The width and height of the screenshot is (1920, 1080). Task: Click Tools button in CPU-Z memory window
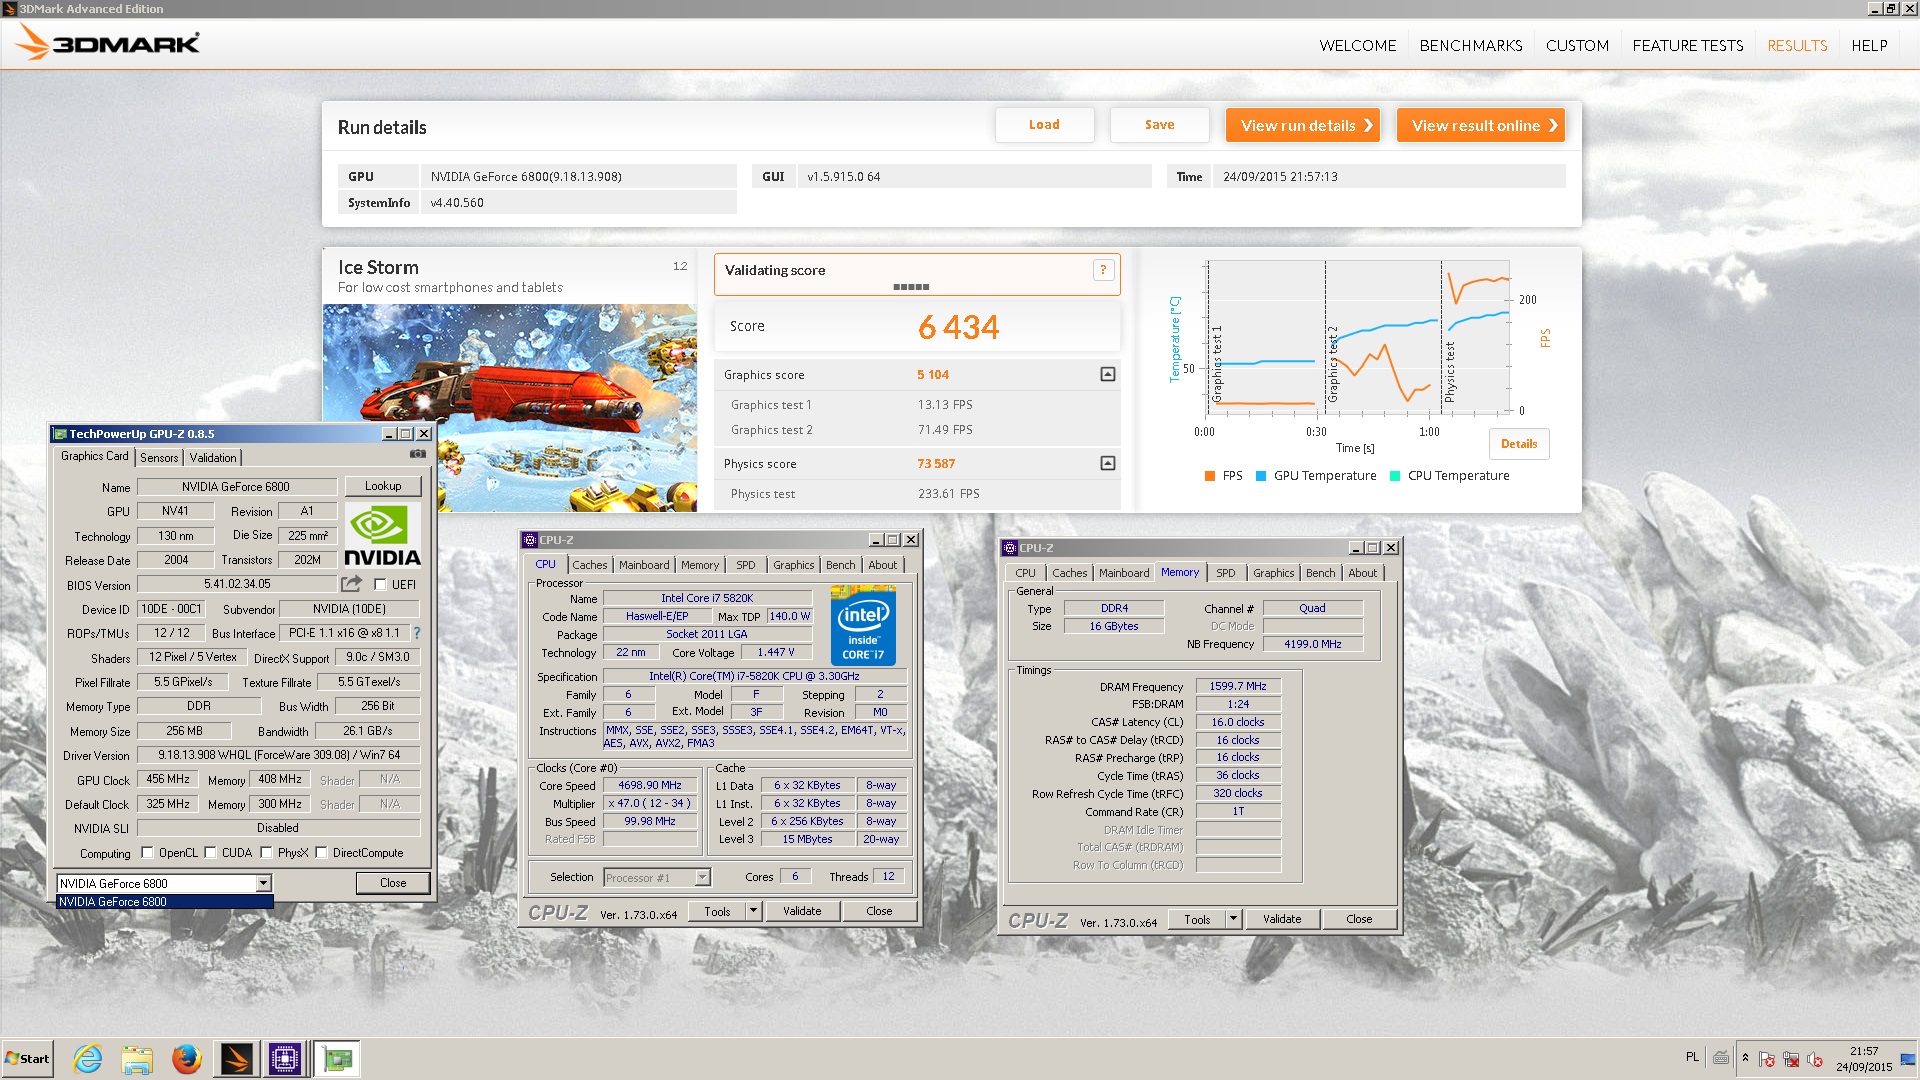pyautogui.click(x=1197, y=919)
